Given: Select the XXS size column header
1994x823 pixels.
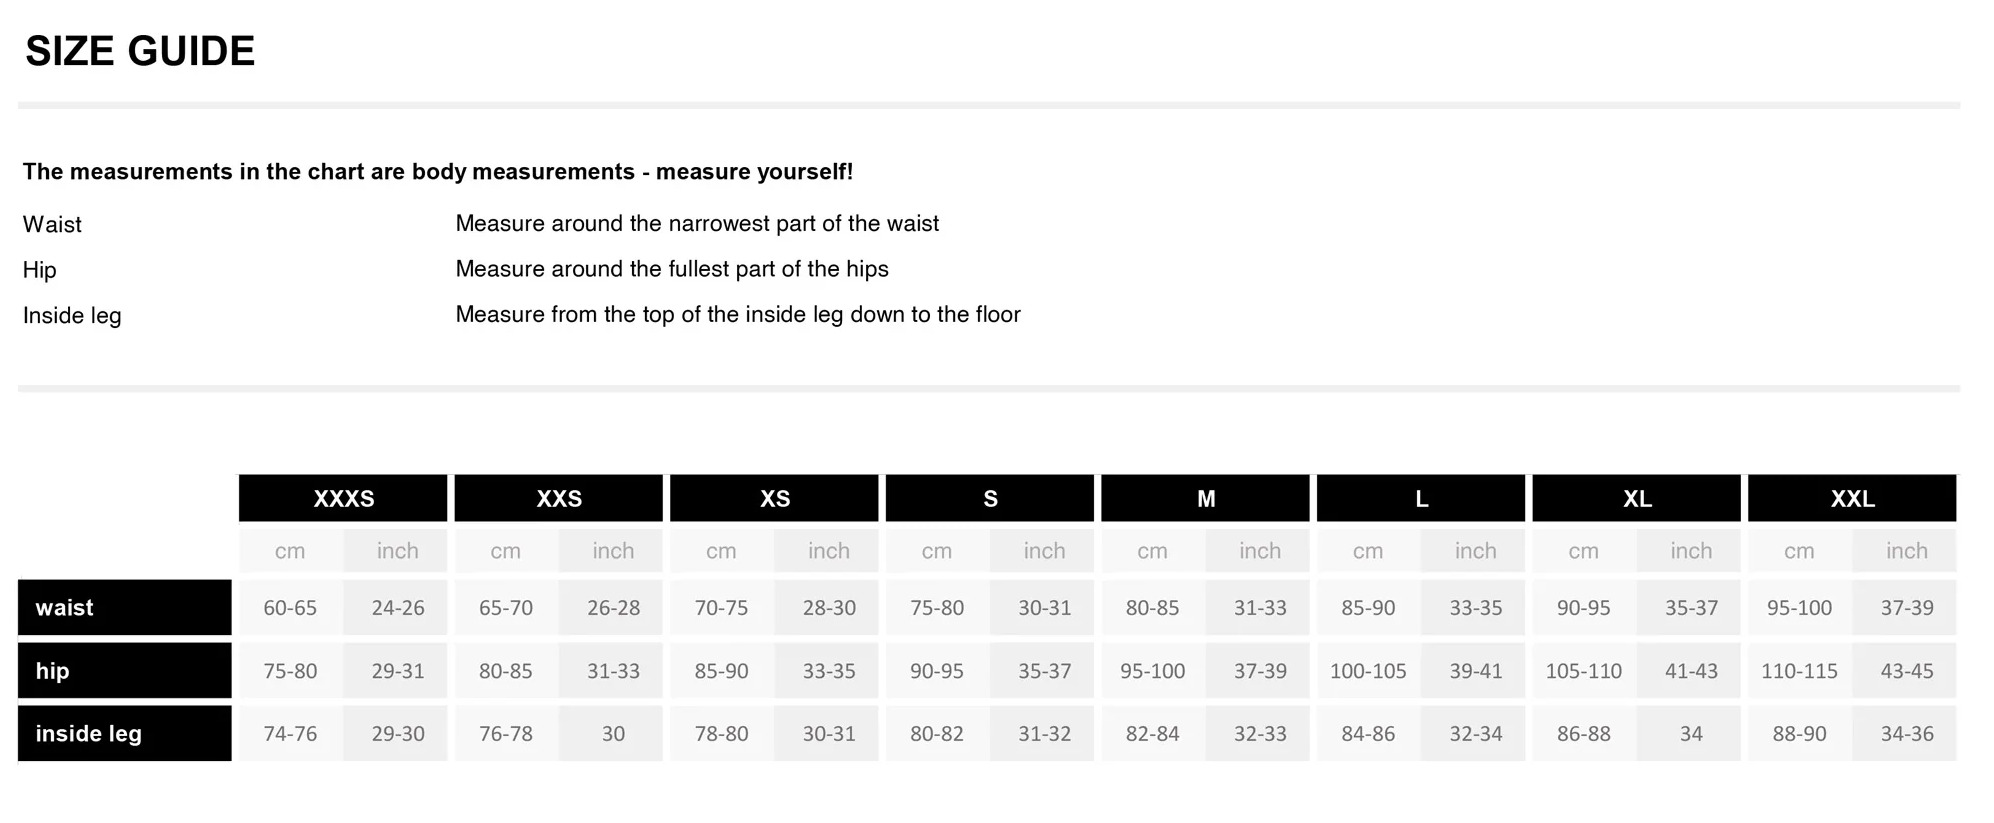Looking at the screenshot, I should click(x=559, y=498).
